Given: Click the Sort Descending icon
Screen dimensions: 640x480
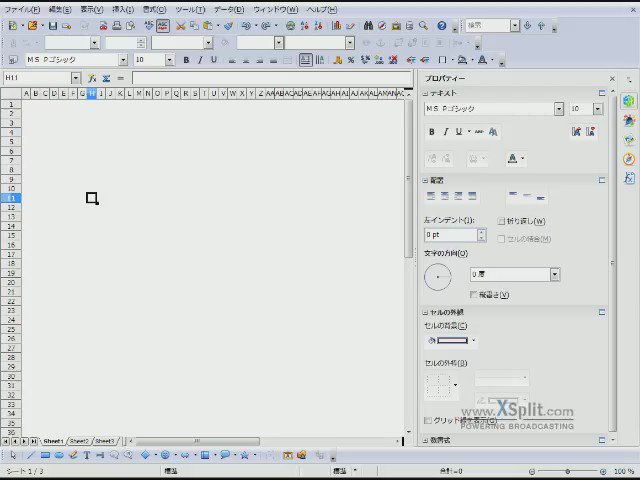Looking at the screenshot, I should coord(318,26).
